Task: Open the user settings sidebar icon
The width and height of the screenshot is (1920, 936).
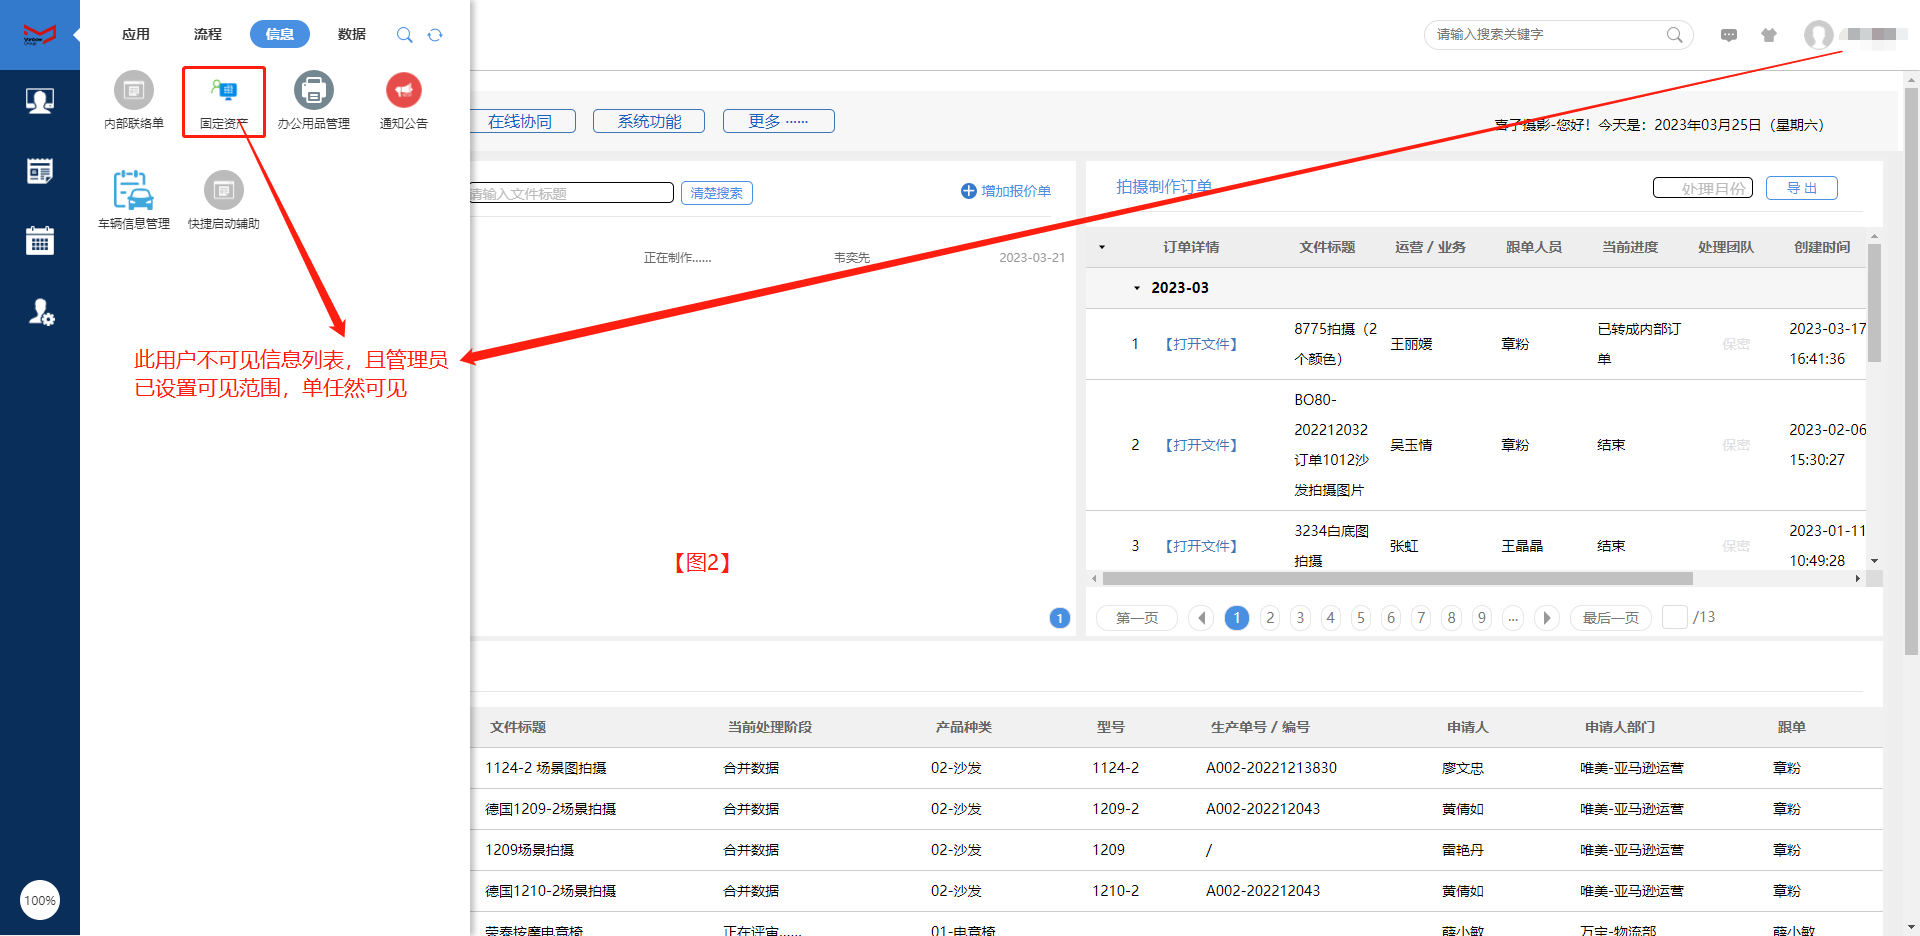Action: [x=40, y=312]
